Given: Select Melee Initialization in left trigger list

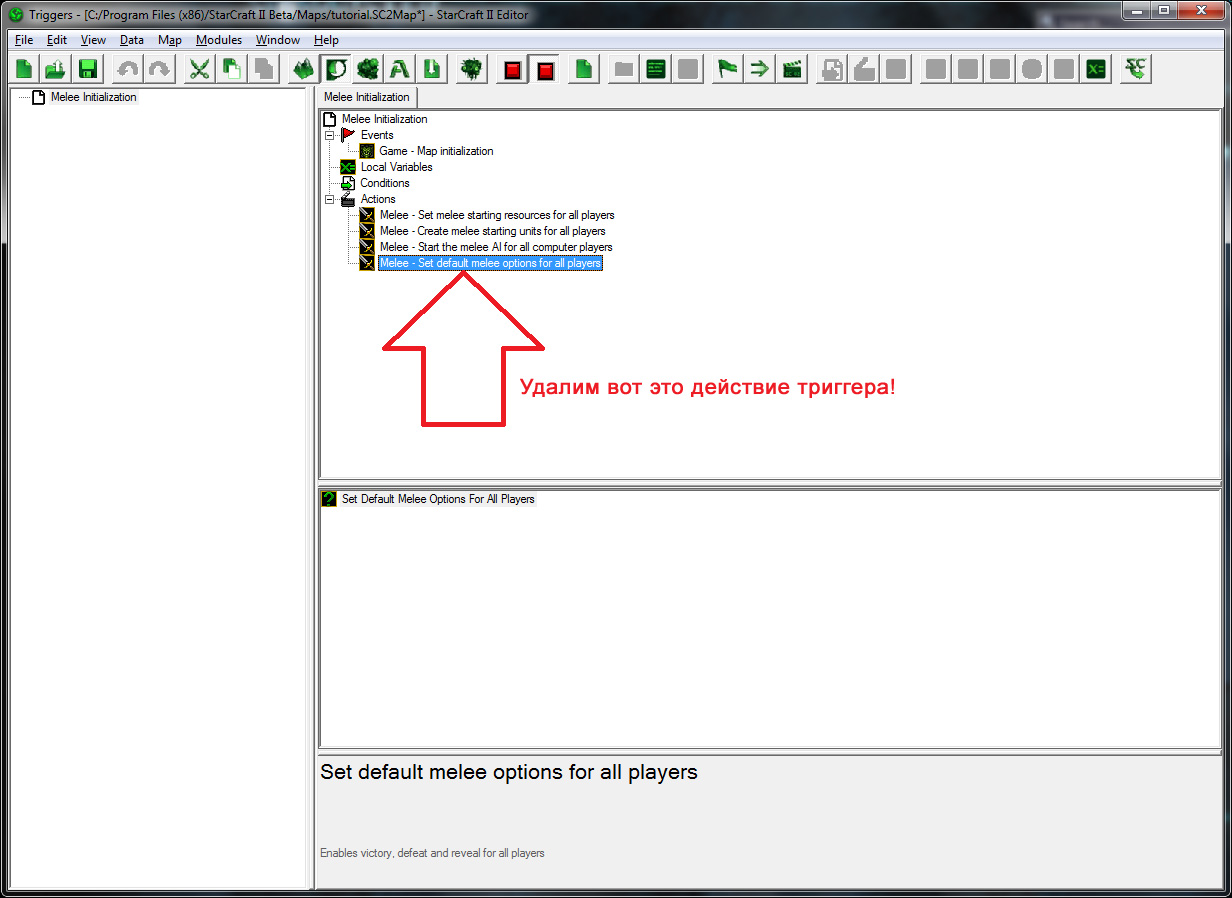Looking at the screenshot, I should point(93,97).
